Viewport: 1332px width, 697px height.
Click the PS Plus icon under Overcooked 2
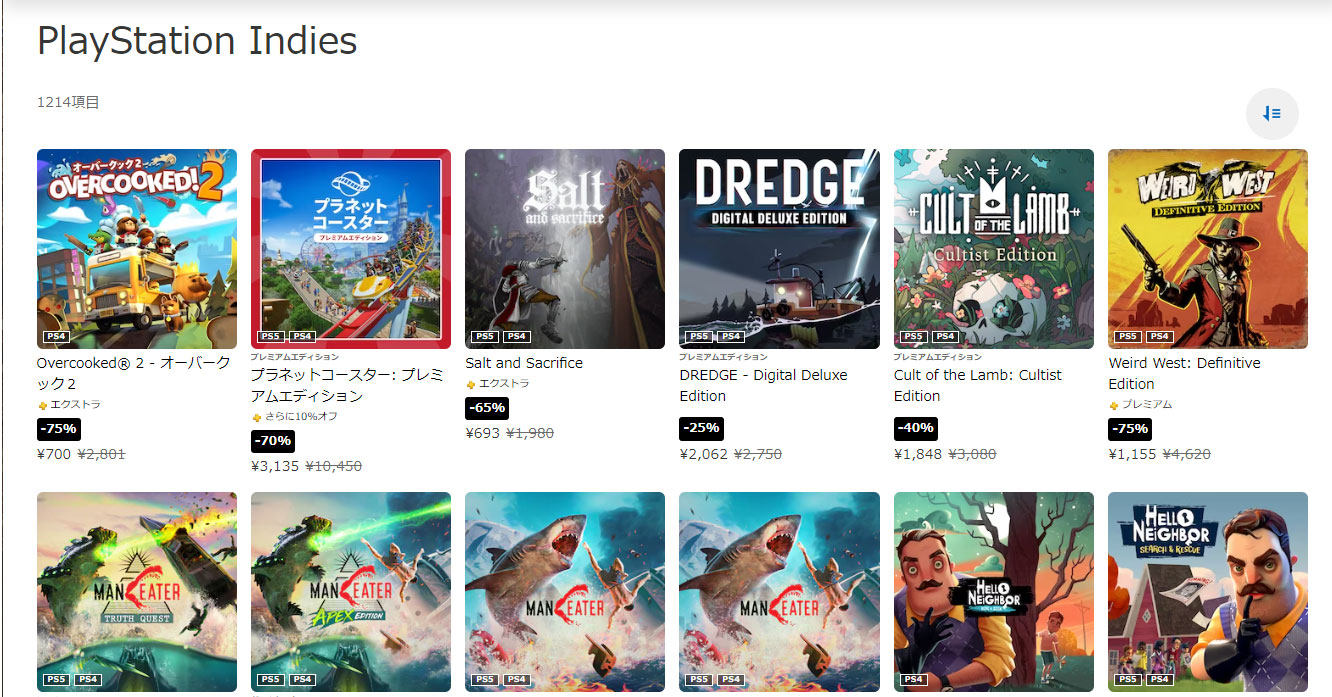[x=43, y=405]
